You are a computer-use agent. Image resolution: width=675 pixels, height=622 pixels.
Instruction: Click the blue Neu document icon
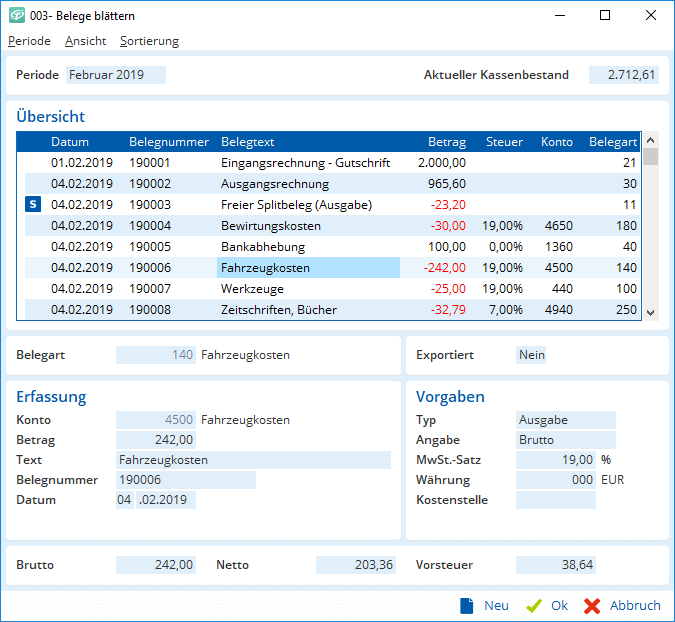[466, 605]
